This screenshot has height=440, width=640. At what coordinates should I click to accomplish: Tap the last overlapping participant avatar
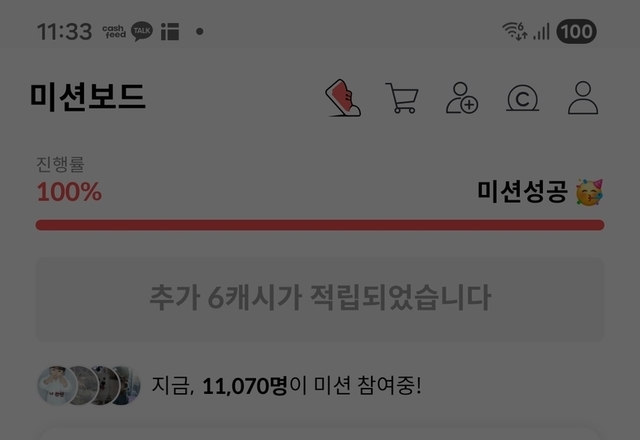[x=127, y=385]
